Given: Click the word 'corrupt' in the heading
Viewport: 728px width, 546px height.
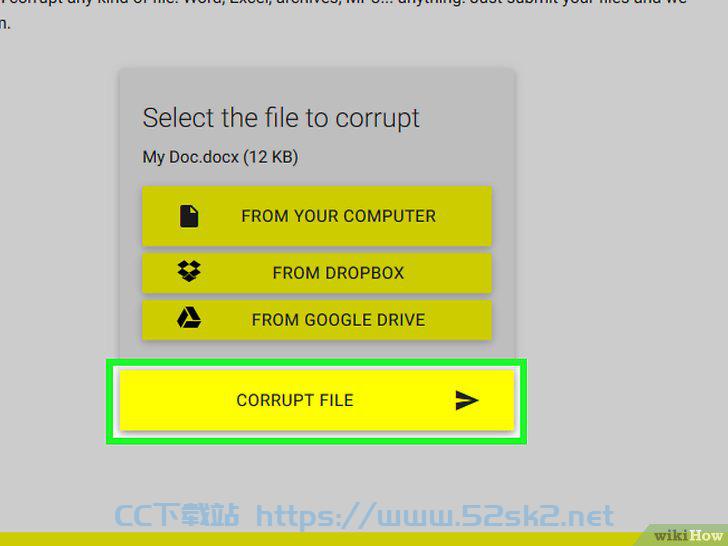Looking at the screenshot, I should click(x=377, y=119).
